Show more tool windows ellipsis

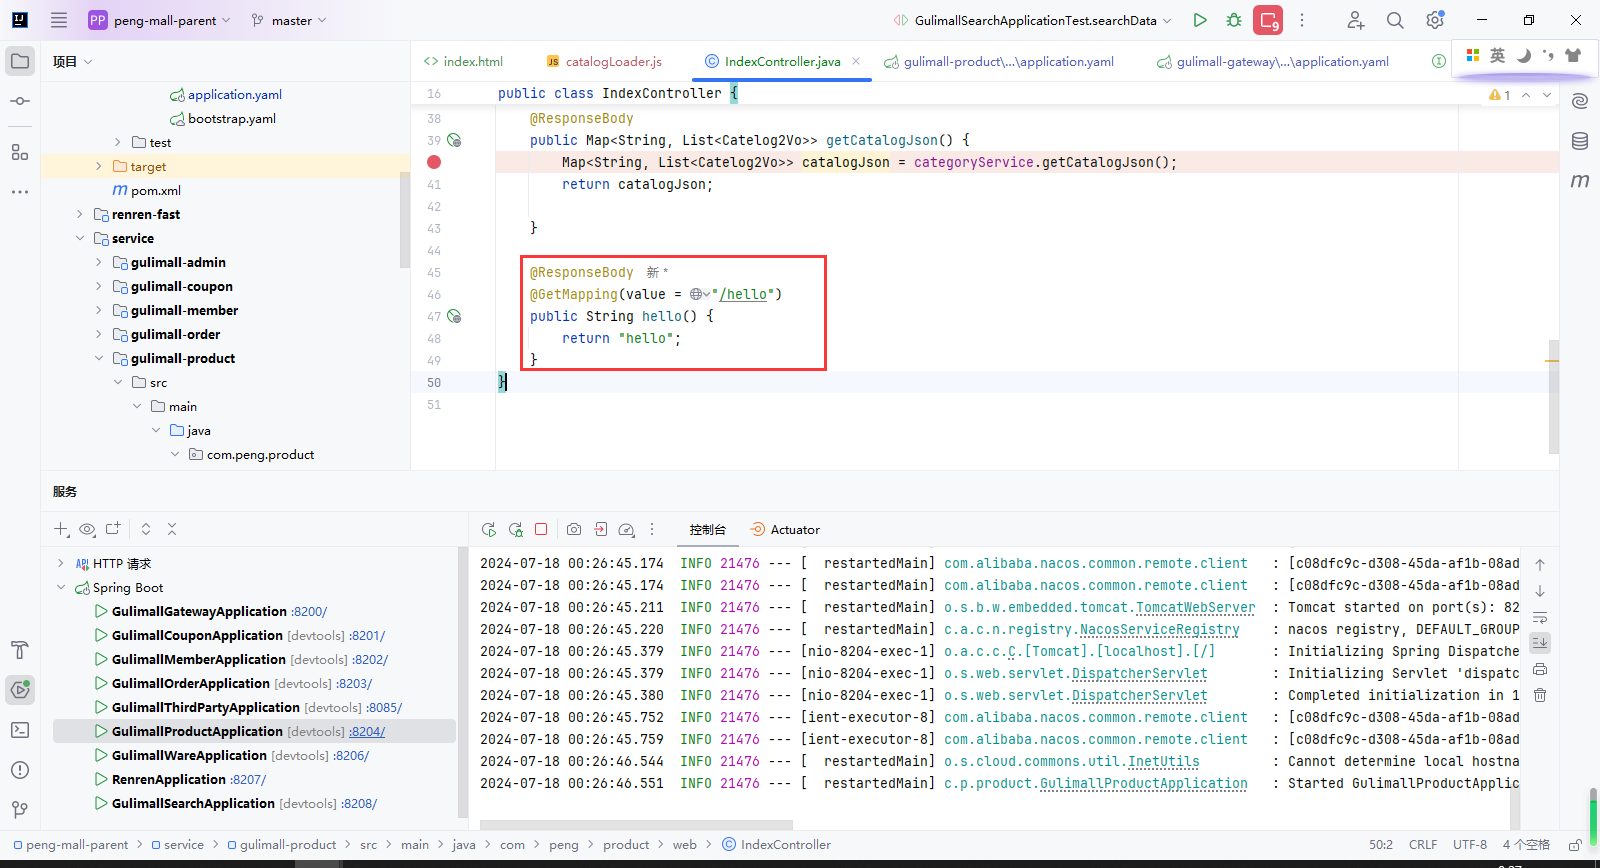[x=20, y=191]
